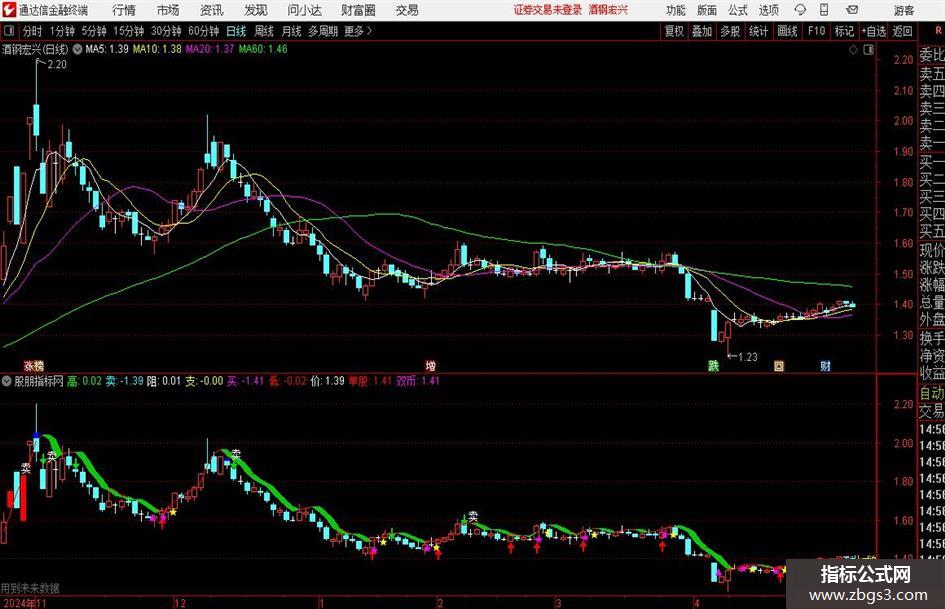Open the 发现 menu
The height and width of the screenshot is (609, 945).
point(256,10)
